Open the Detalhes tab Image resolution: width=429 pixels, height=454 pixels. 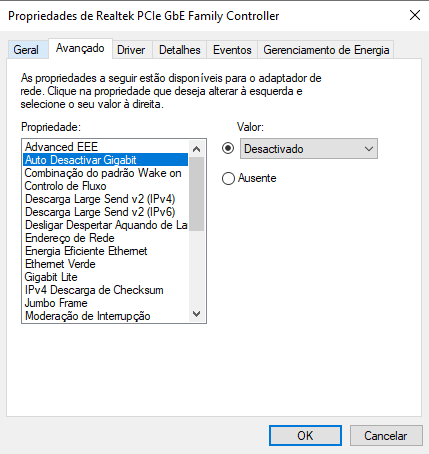click(x=180, y=50)
